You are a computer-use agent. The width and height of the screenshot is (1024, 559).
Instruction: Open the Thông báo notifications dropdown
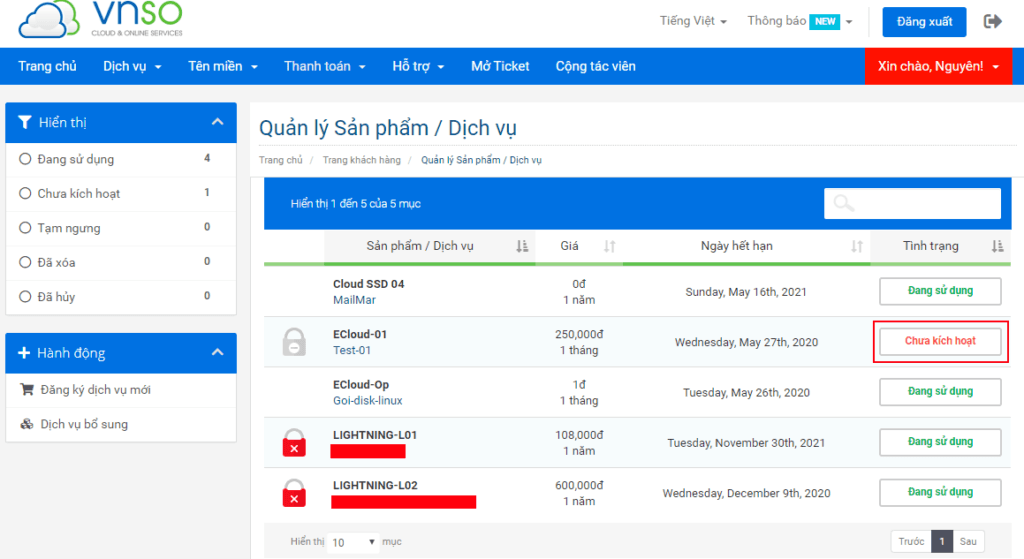(800, 21)
